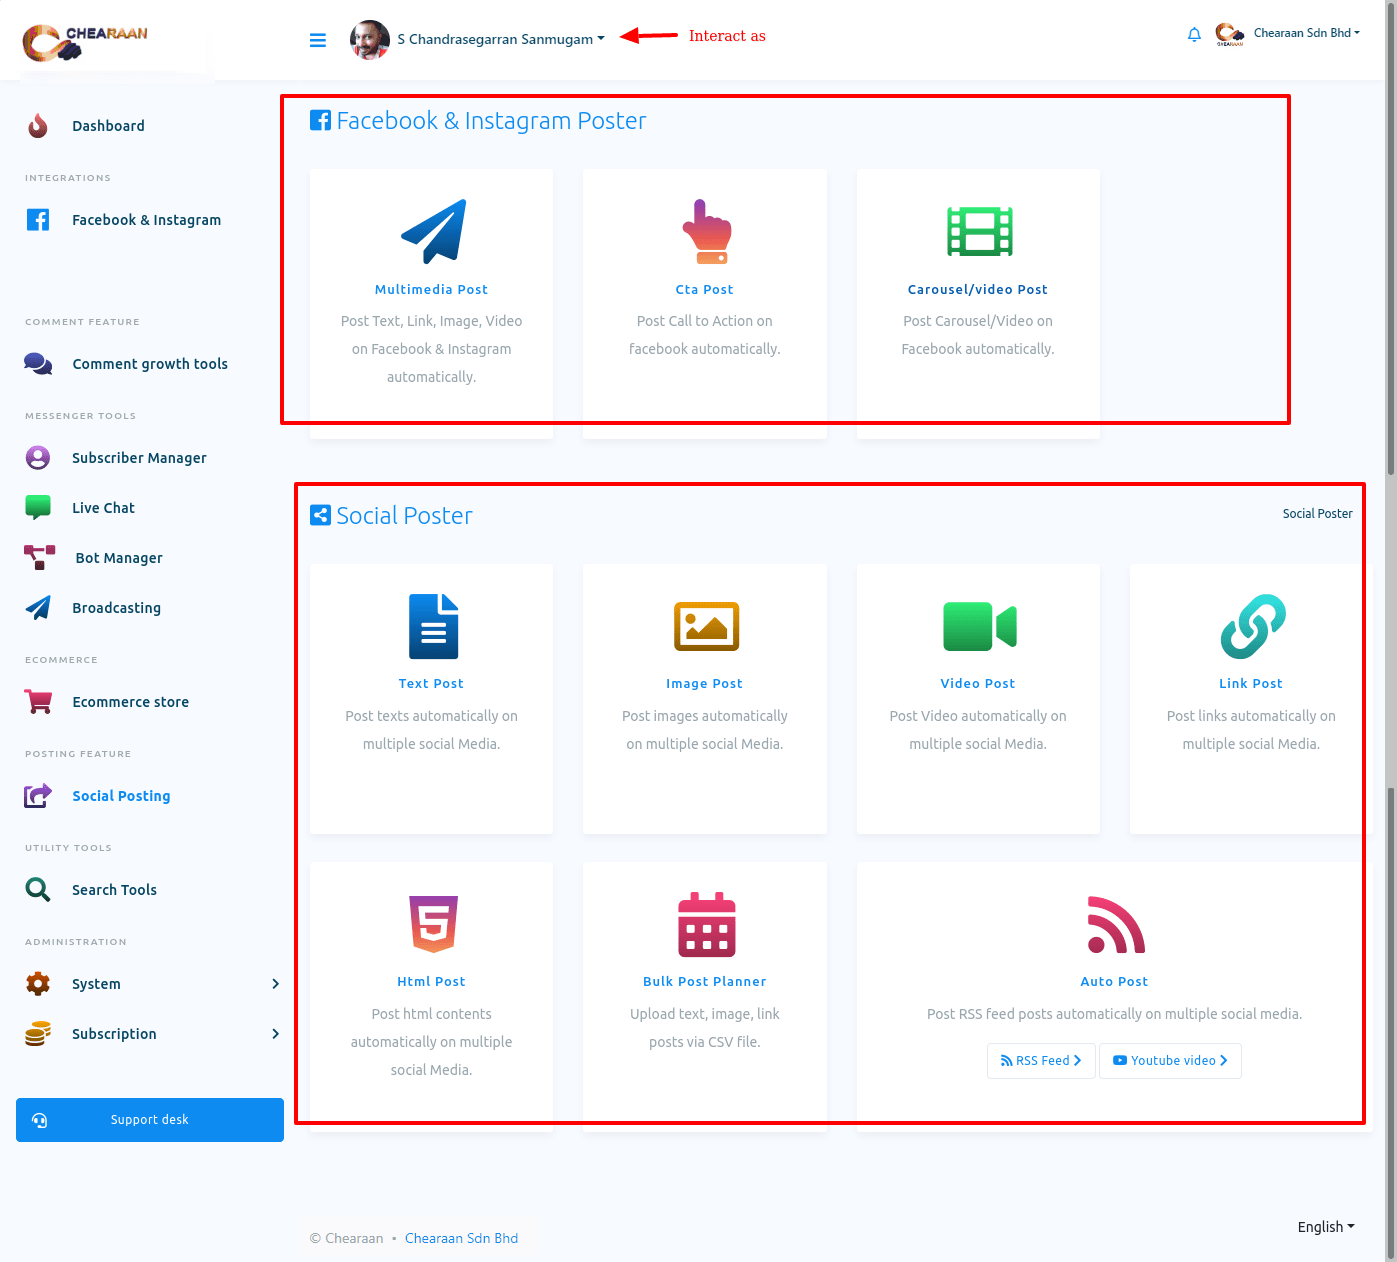Select the Cta Post hand pointer icon

706,231
